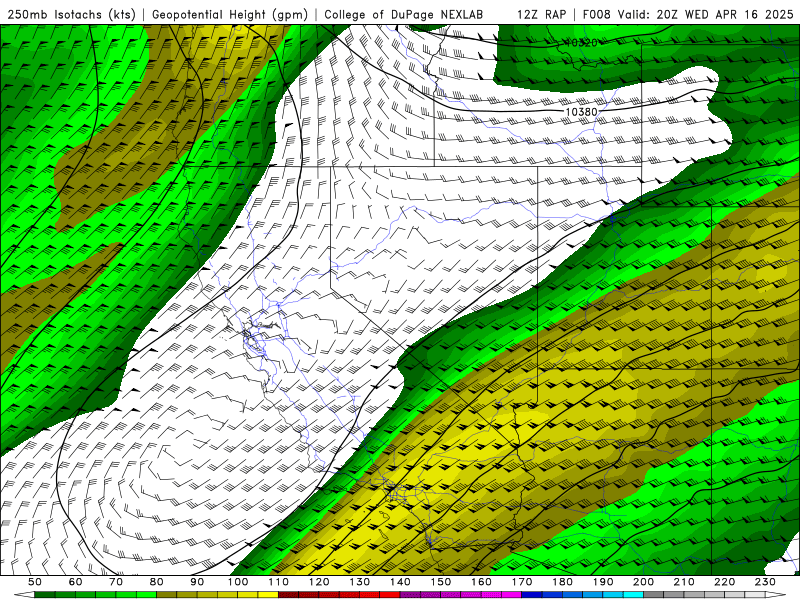Click the colorbar value 110
800x600 pixels.
(278, 582)
